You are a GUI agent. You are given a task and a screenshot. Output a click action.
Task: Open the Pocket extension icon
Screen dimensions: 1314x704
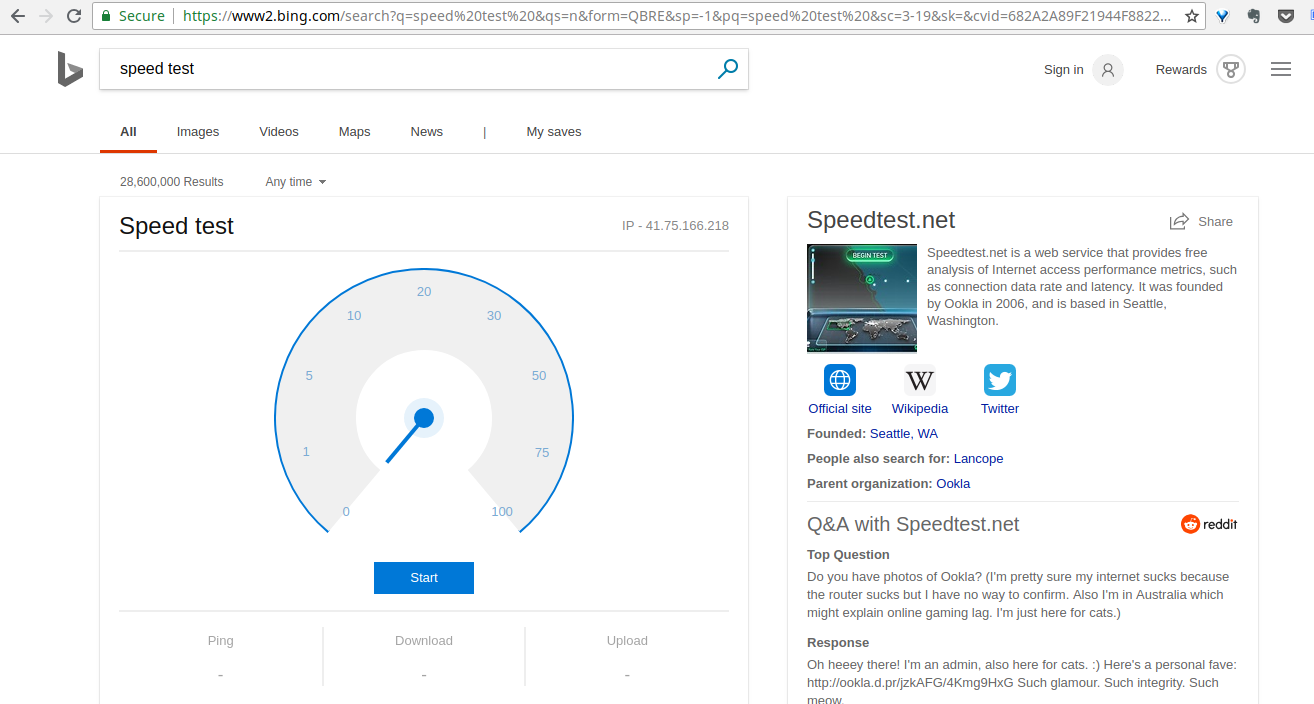click(1286, 16)
